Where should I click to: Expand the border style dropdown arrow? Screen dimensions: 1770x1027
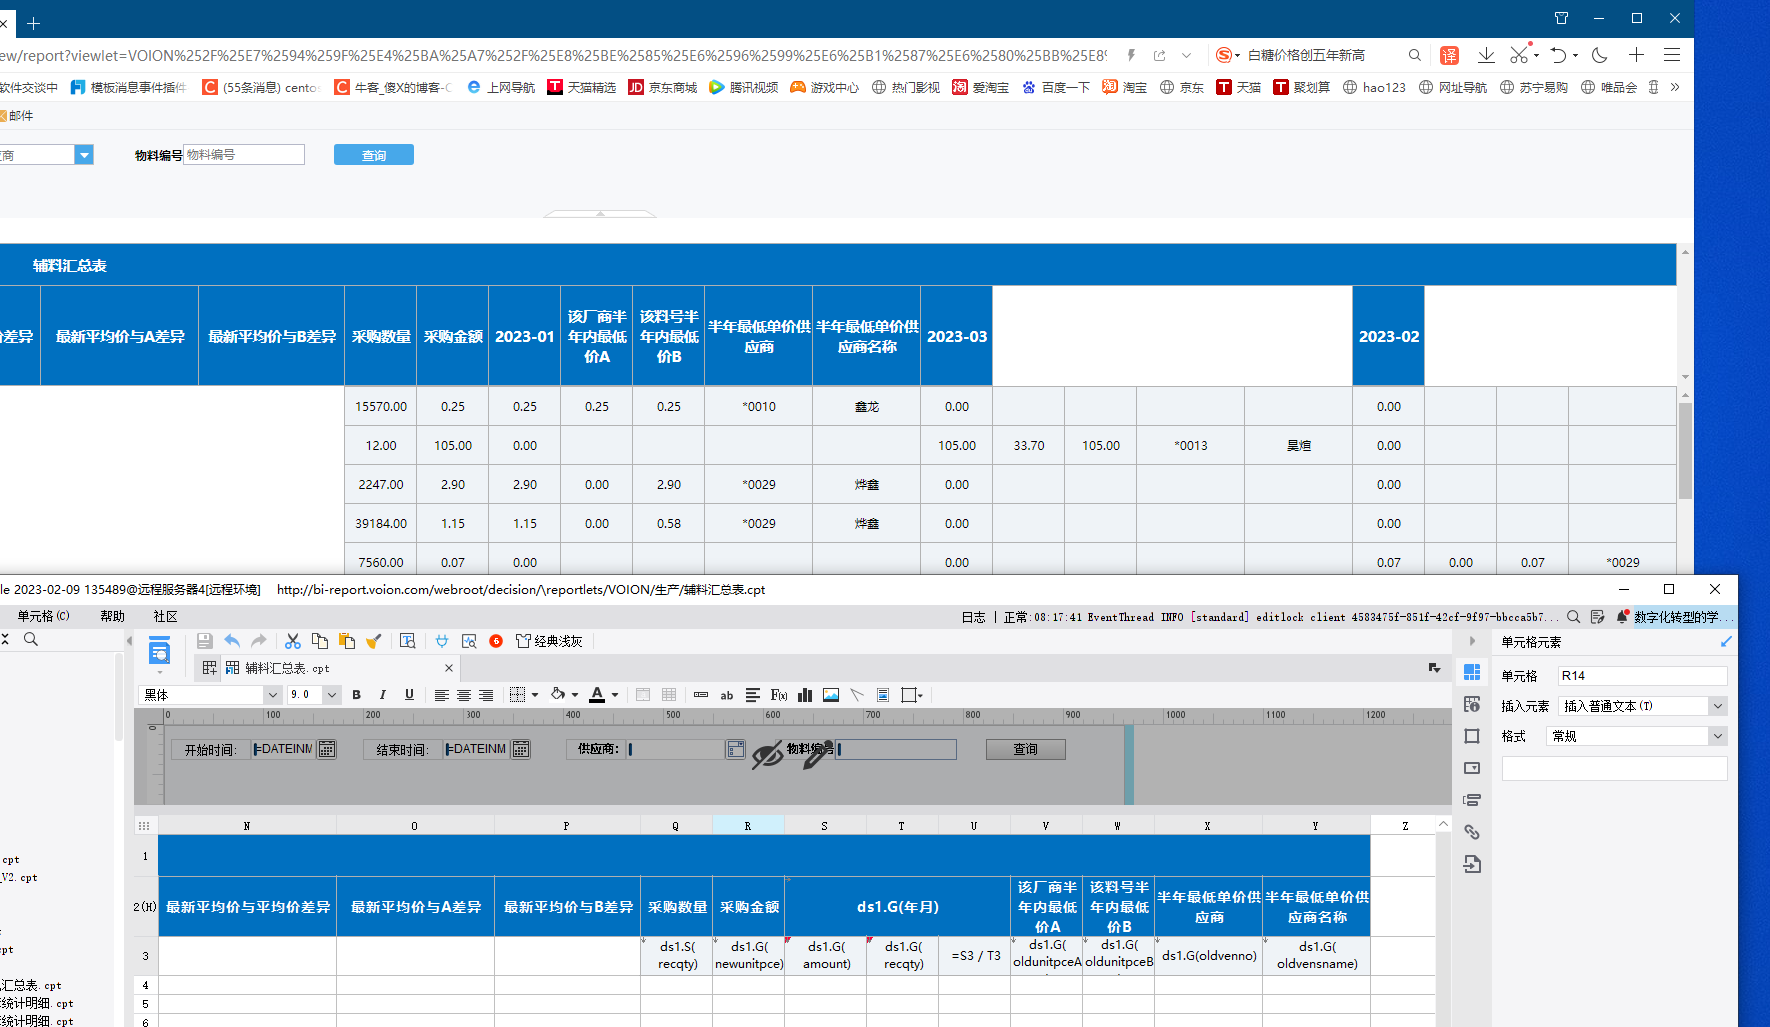tap(535, 695)
